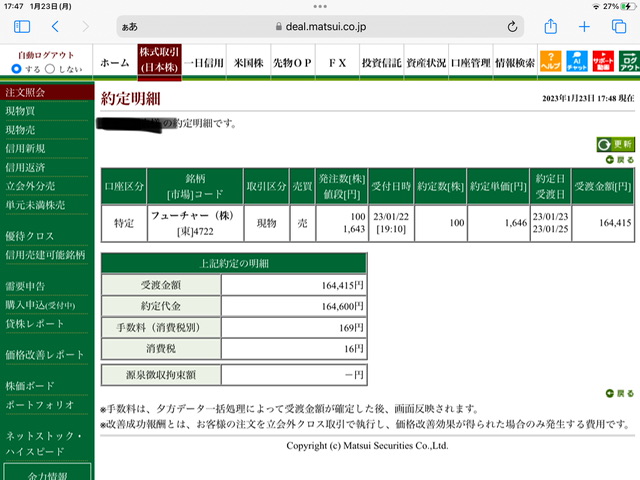Open the blue AIチャット icon
Image resolution: width=640 pixels, height=480 pixels.
[x=577, y=61]
